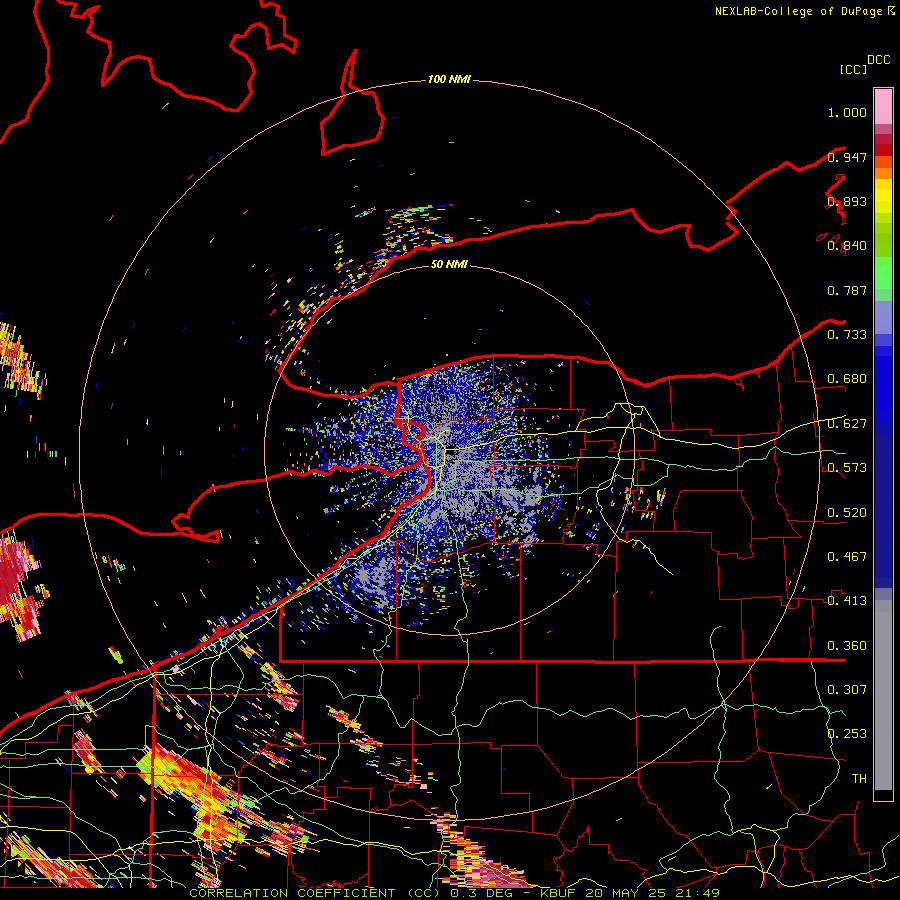Click the 0.253 scale value

coord(847,734)
